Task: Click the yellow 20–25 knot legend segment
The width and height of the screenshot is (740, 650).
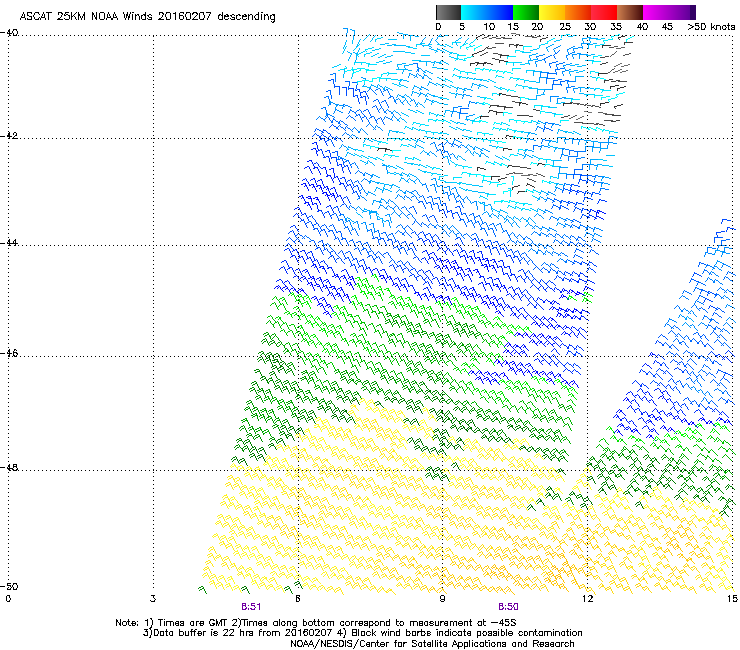Action: 552,12
